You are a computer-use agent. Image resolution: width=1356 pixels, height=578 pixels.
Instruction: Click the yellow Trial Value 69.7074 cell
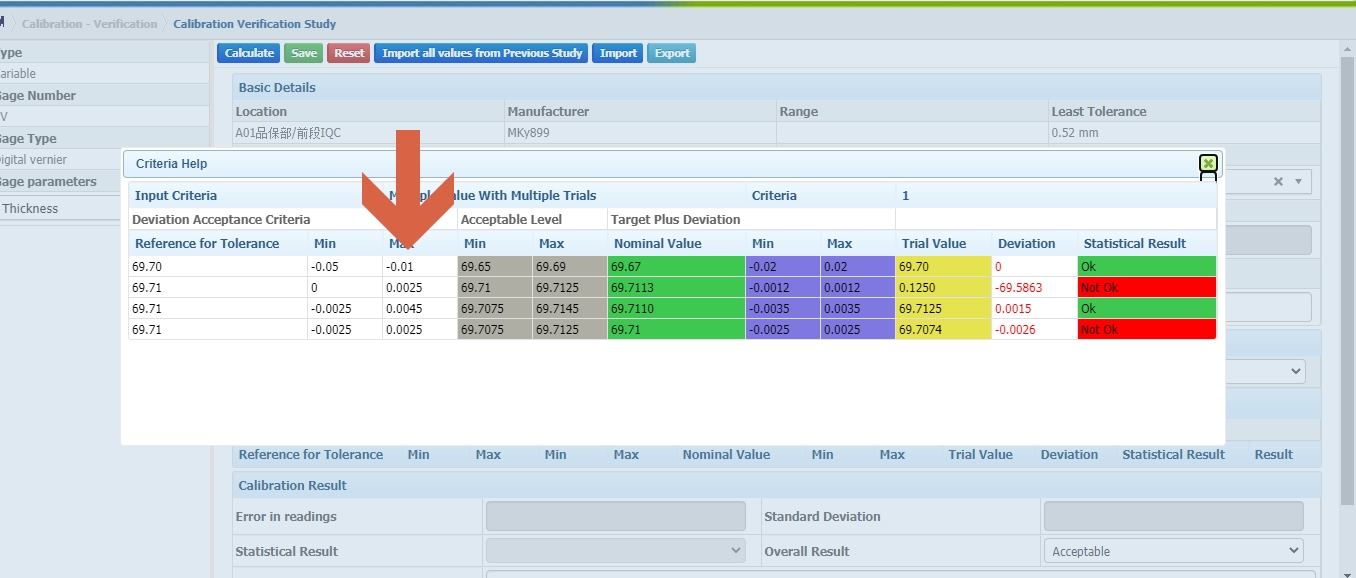point(943,330)
